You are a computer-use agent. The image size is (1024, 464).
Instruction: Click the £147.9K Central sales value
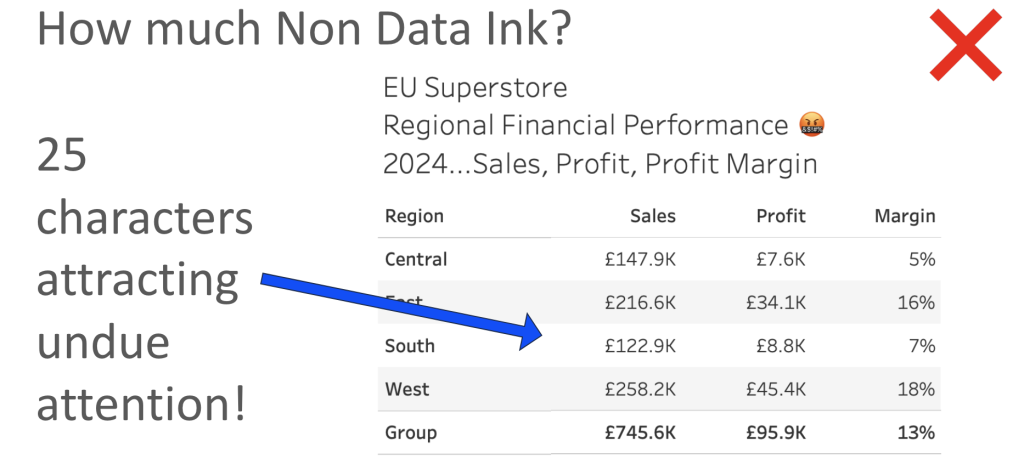click(x=640, y=259)
